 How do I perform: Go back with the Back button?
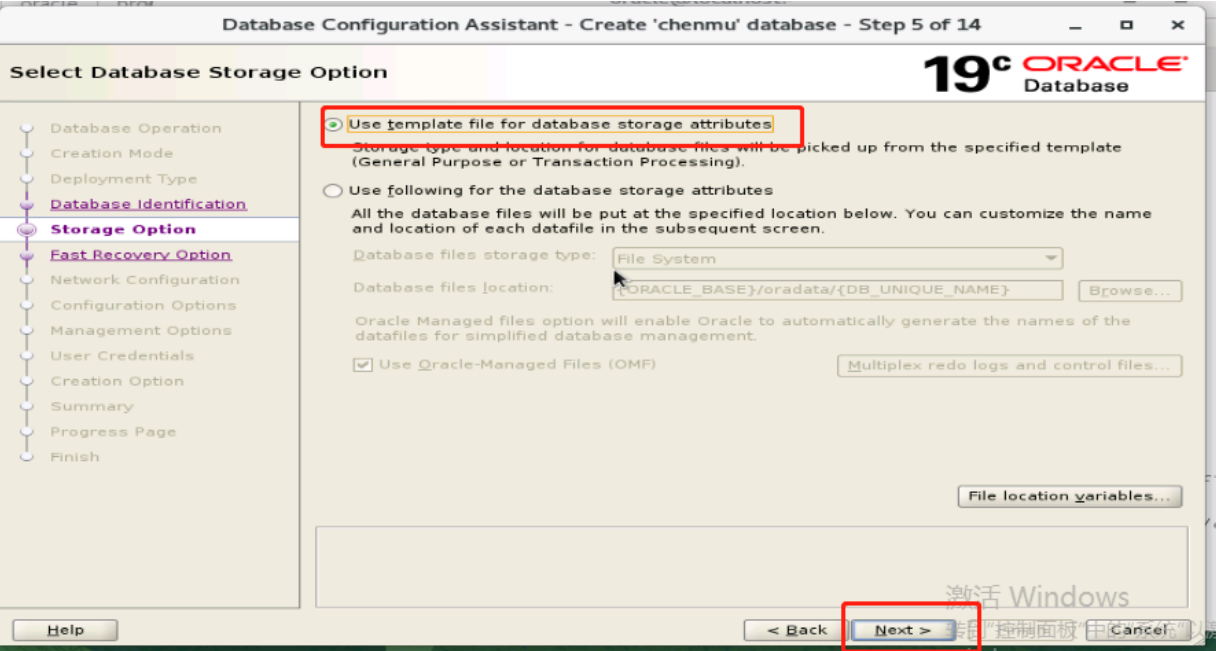click(797, 630)
